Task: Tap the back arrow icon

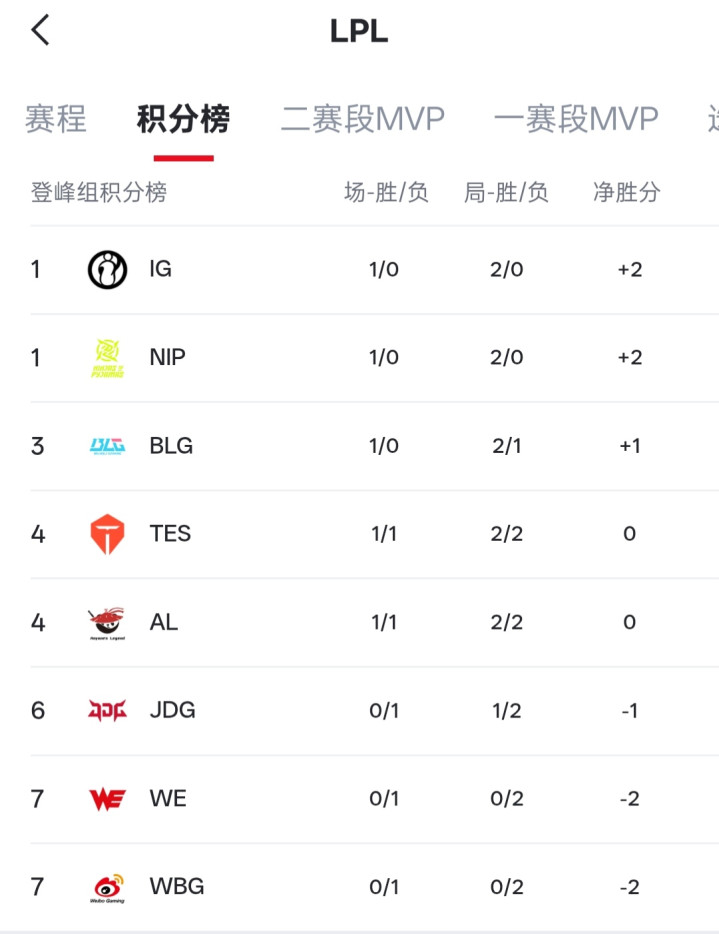Action: [40, 30]
